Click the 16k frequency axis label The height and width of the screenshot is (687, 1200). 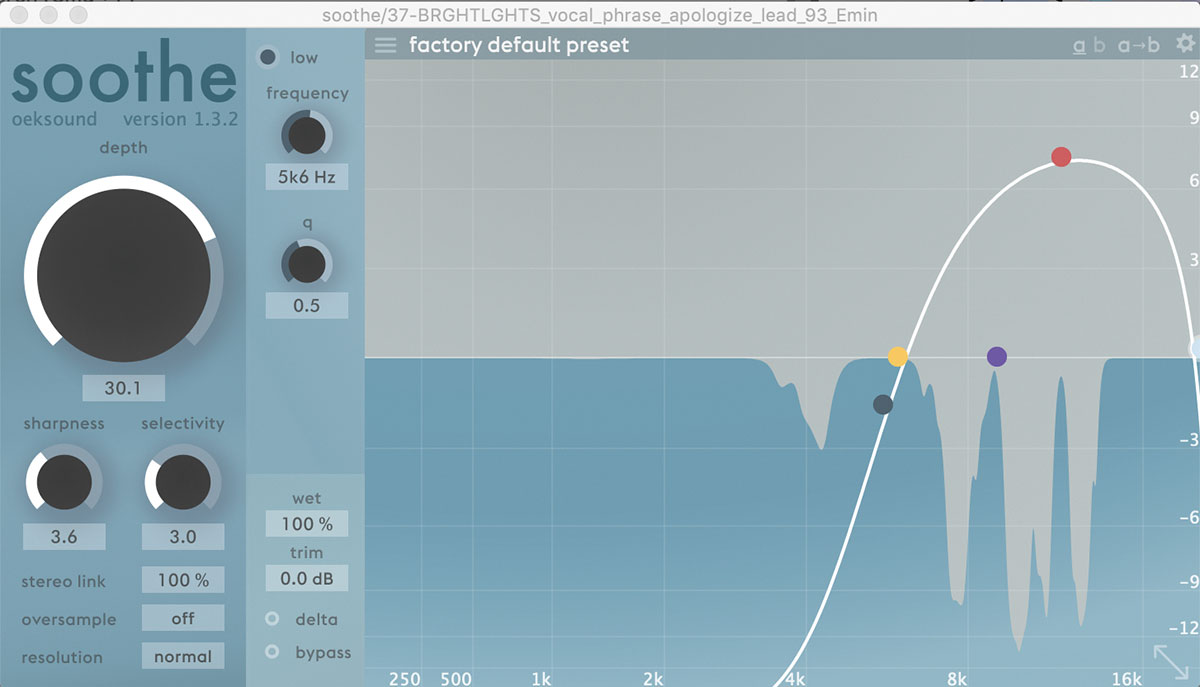click(x=1126, y=678)
